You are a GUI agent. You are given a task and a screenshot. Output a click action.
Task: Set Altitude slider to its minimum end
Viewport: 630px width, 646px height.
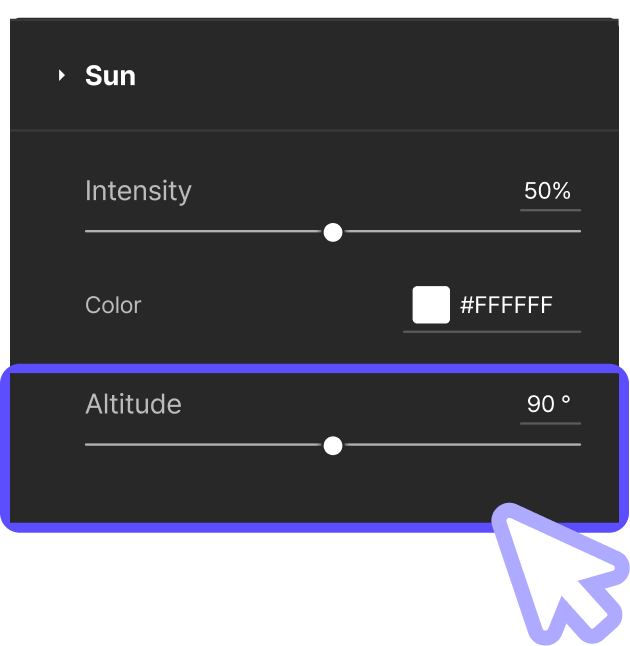point(87,445)
